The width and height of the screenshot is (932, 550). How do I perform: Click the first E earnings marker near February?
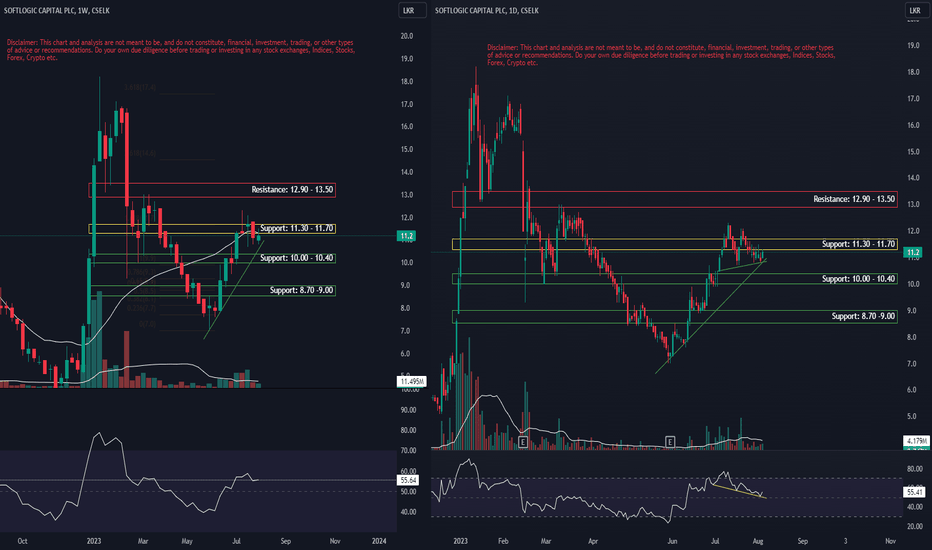(523, 442)
